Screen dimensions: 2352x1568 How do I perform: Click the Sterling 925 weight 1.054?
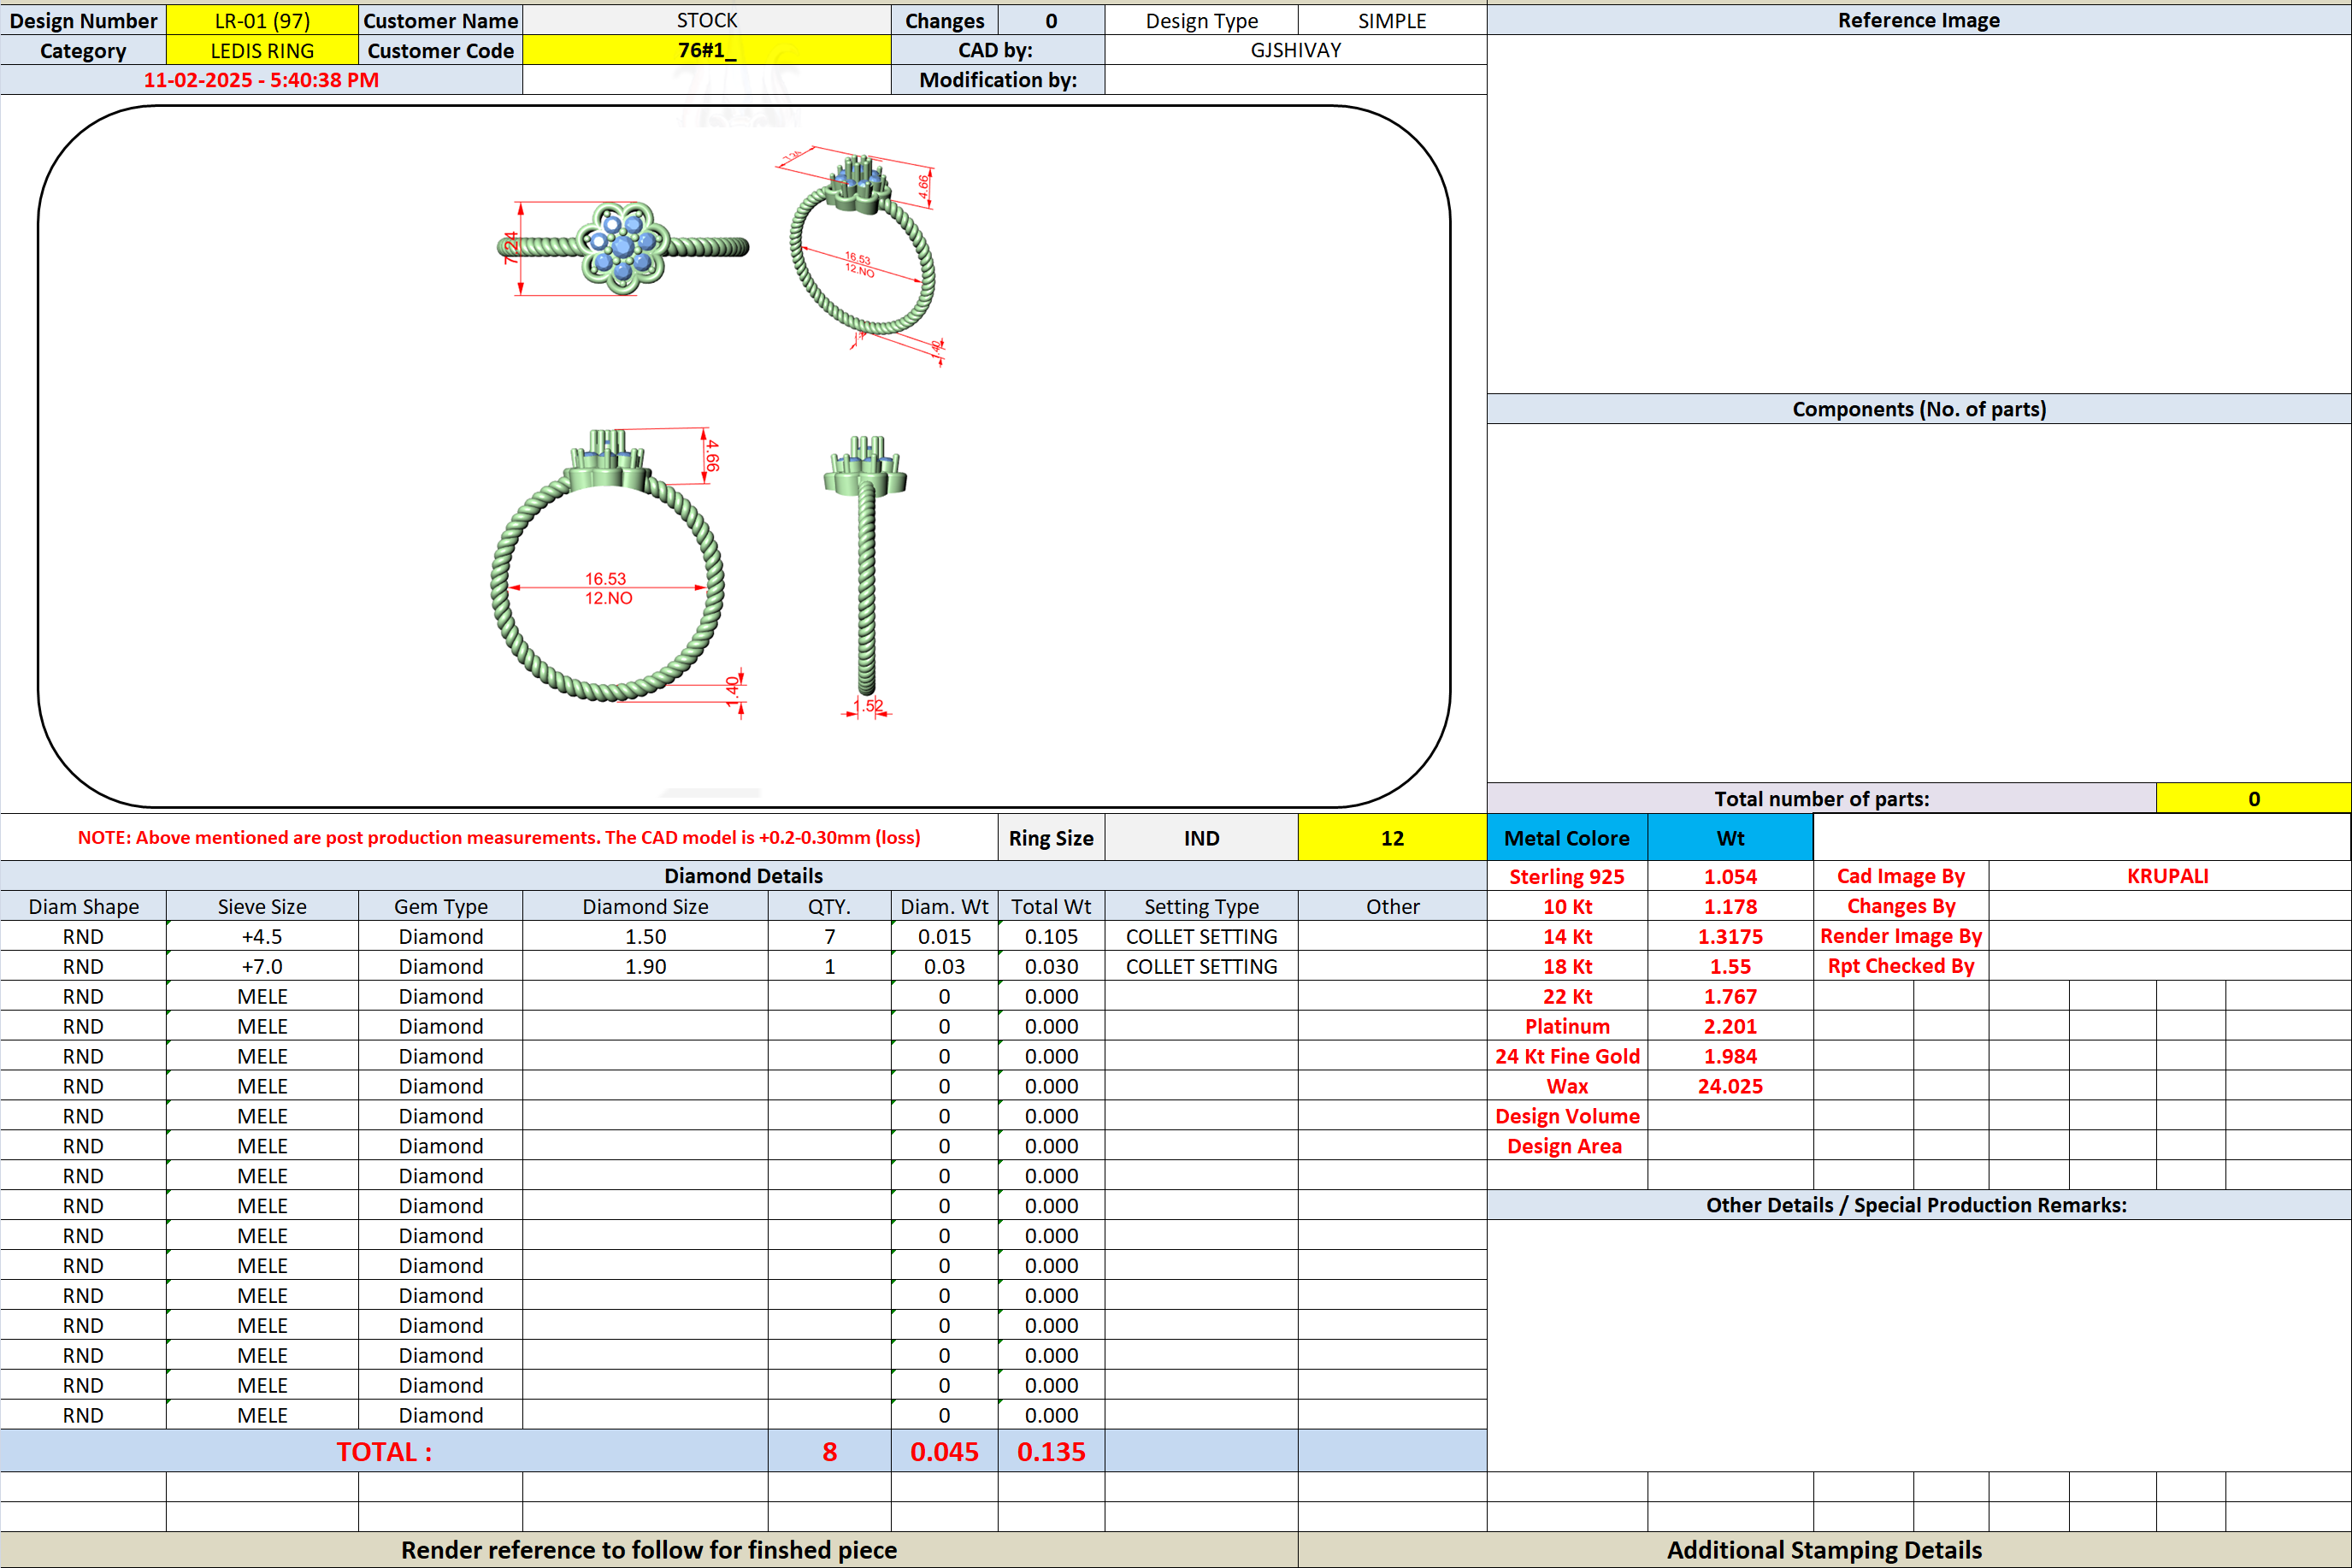[x=1730, y=876]
